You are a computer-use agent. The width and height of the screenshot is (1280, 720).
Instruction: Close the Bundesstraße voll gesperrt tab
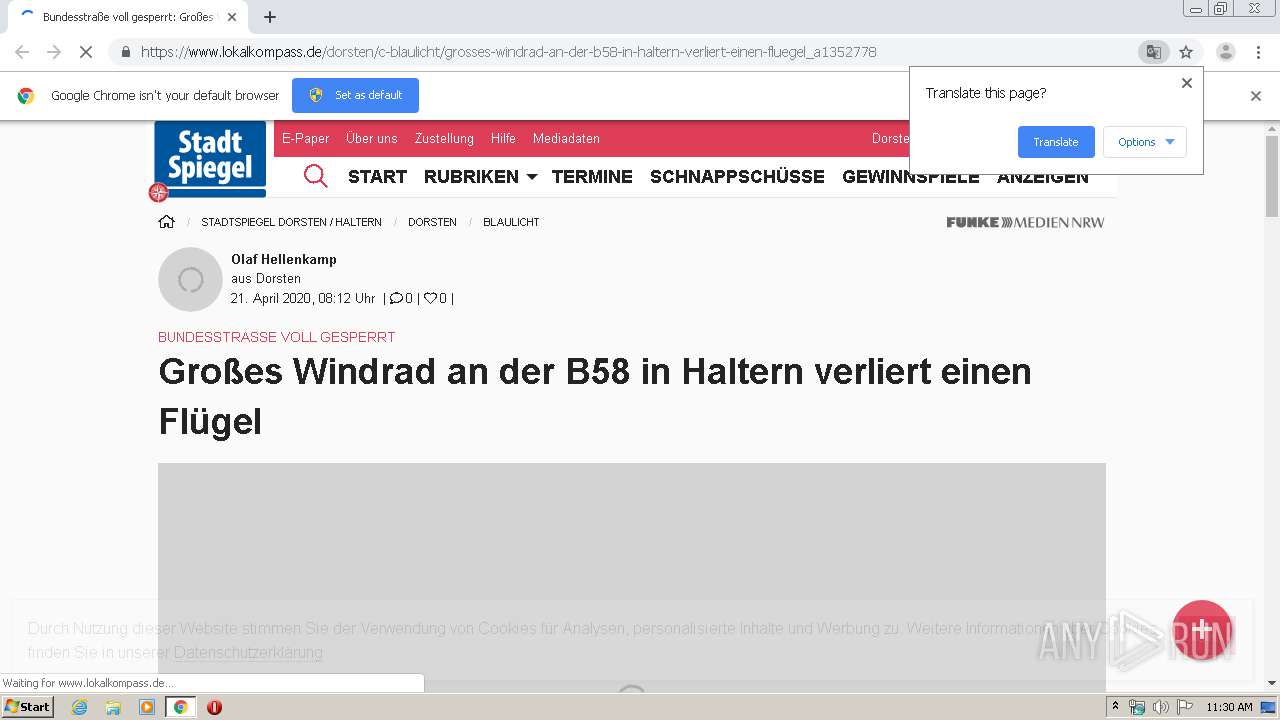[232, 17]
